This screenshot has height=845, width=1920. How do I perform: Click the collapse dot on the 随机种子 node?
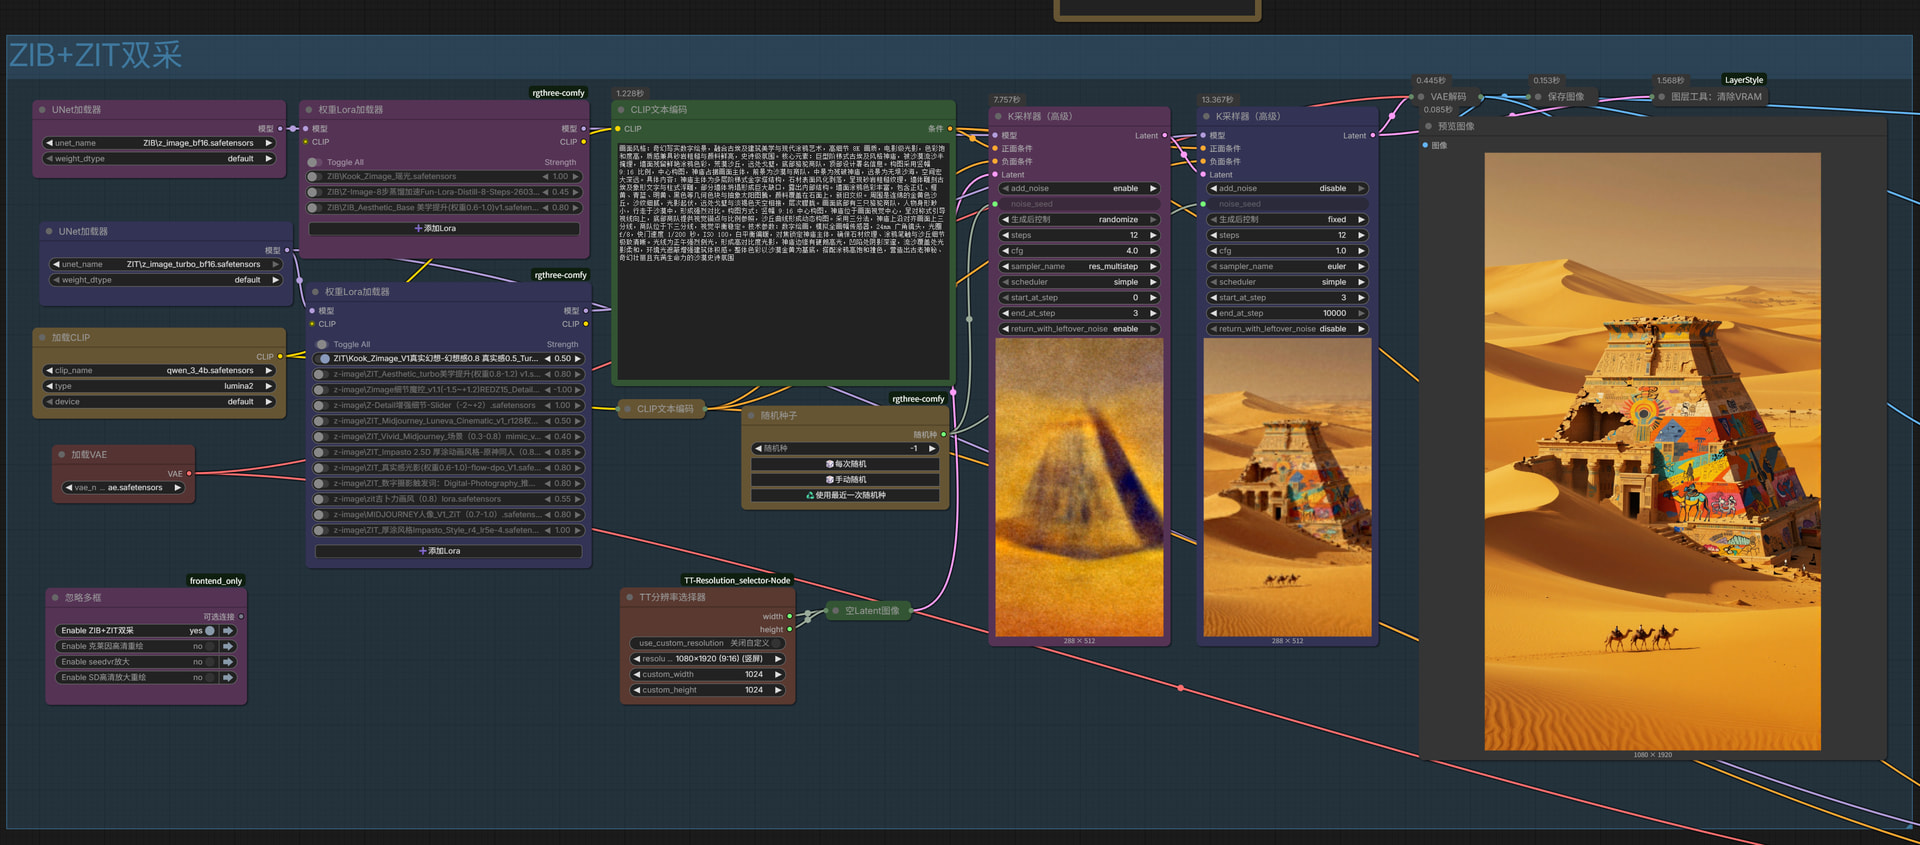point(751,416)
